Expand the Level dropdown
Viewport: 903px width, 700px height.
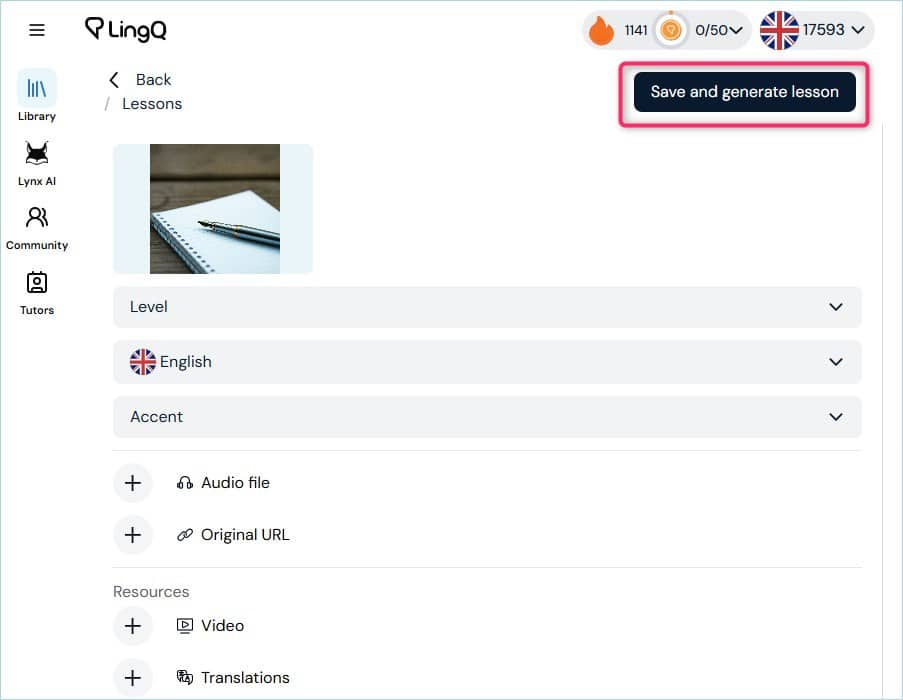coord(487,307)
